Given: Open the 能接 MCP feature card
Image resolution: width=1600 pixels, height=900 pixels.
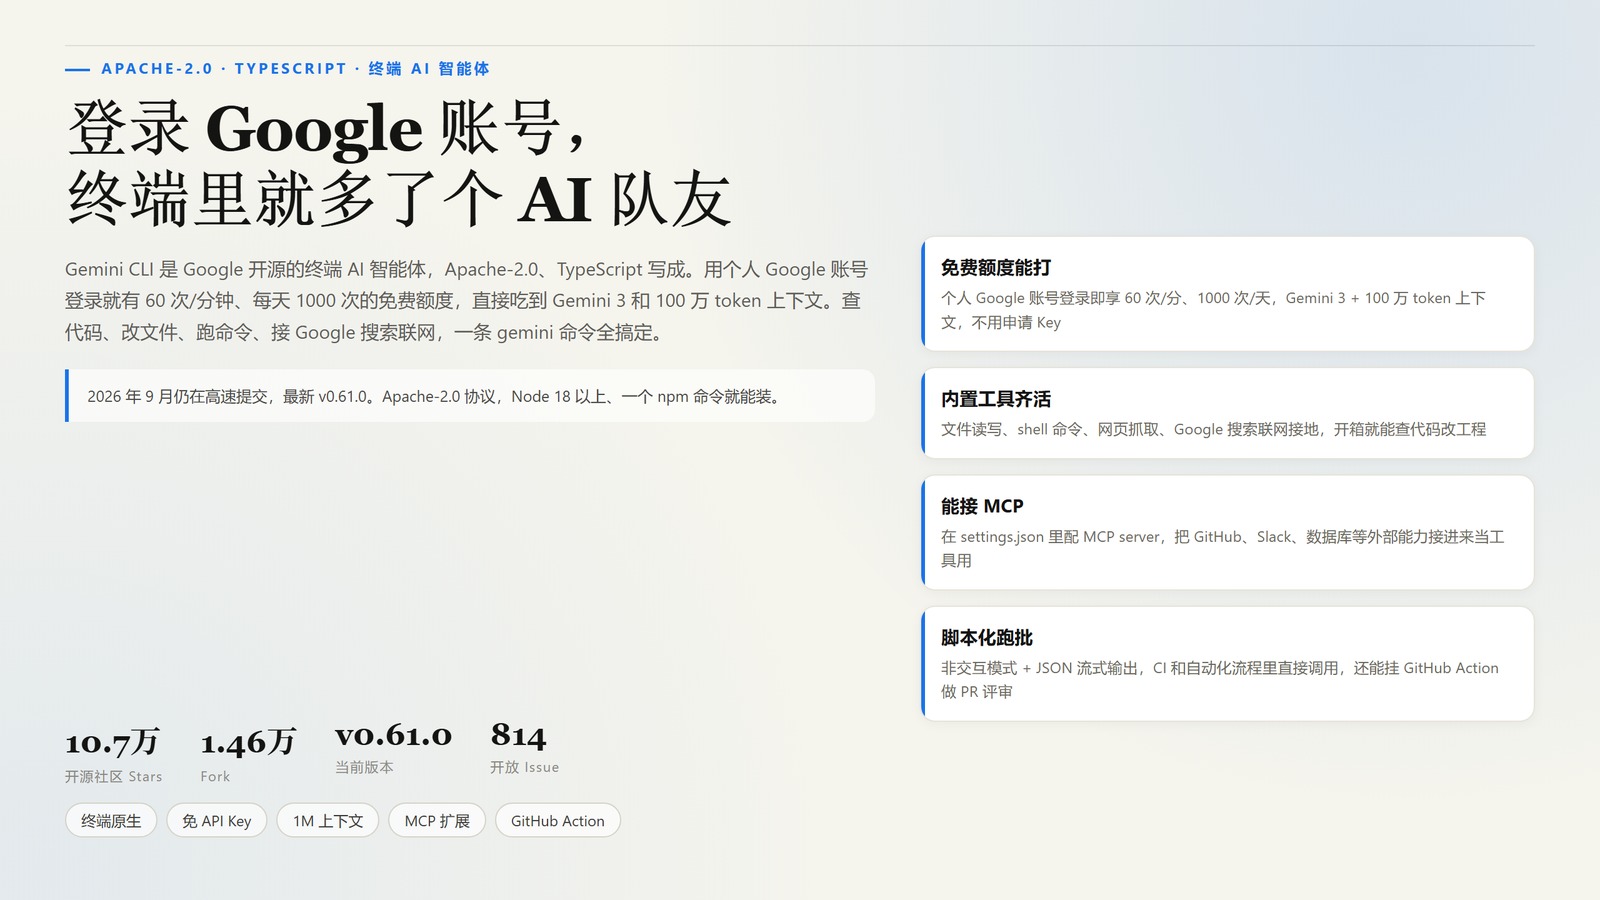Looking at the screenshot, I should (1227, 532).
